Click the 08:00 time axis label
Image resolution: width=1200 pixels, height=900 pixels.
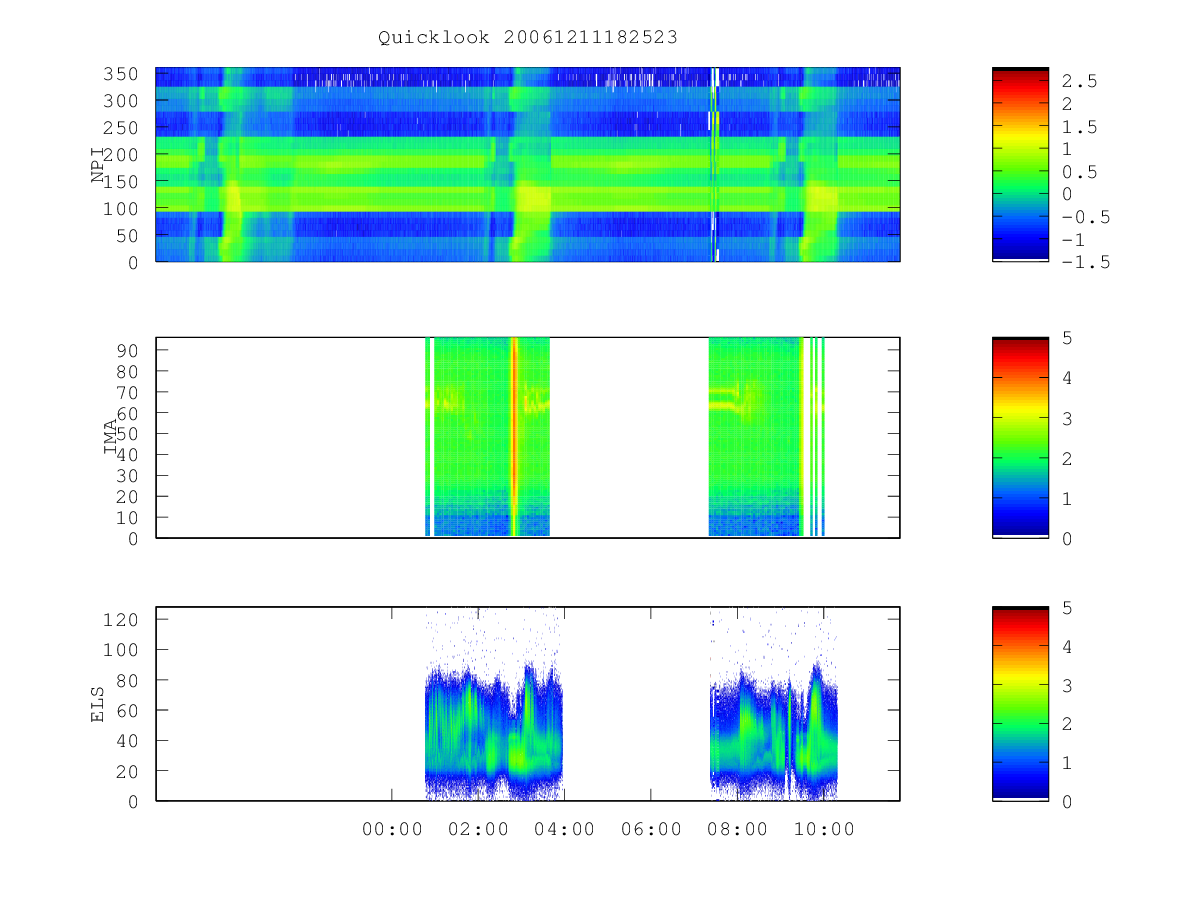click(x=738, y=829)
